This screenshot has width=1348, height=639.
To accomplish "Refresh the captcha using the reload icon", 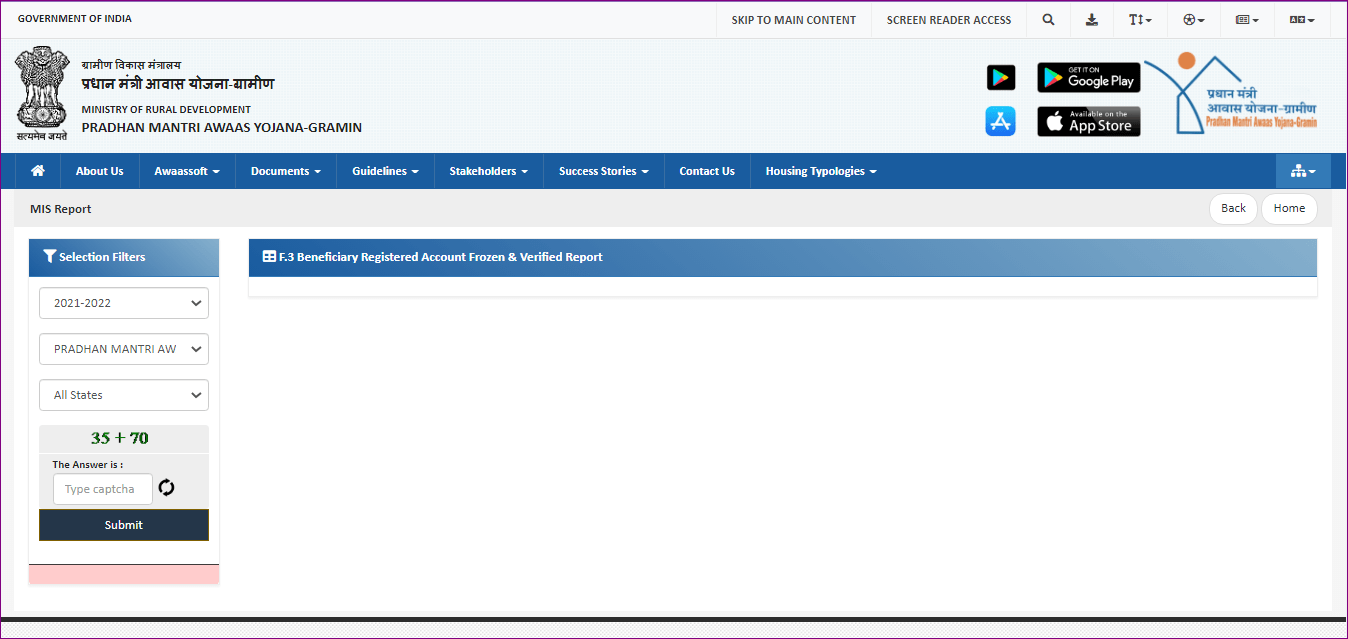I will point(166,488).
